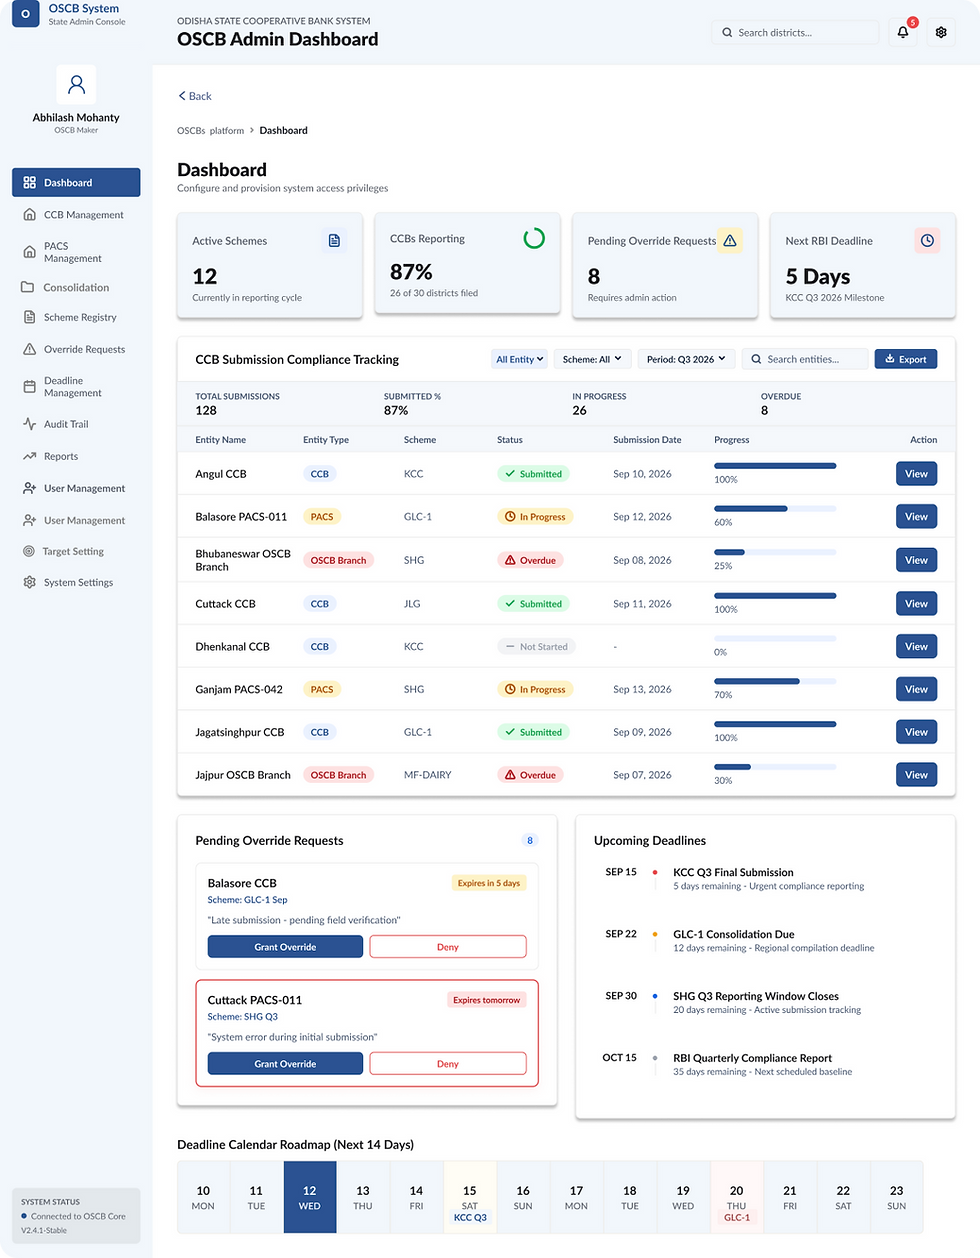980x1258 pixels.
Task: Open the Period: Q3 2026 dropdown
Action: [686, 359]
